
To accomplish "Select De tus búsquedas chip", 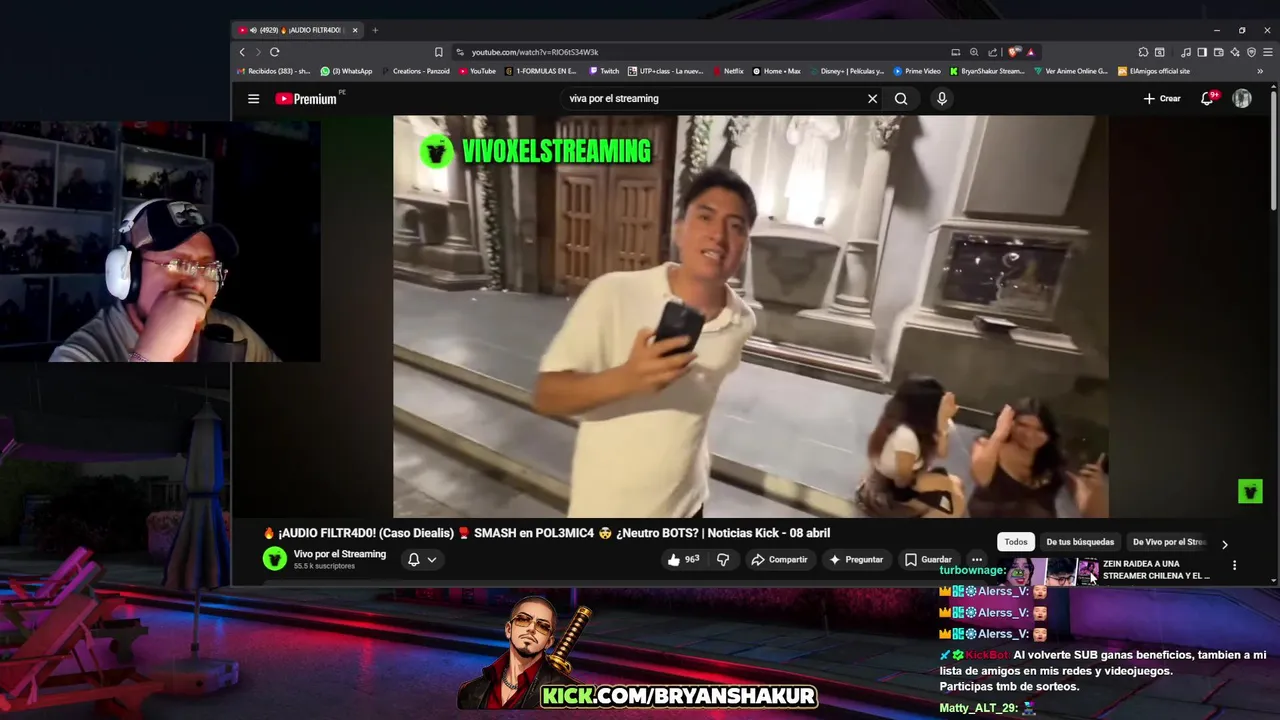I will [x=1080, y=542].
